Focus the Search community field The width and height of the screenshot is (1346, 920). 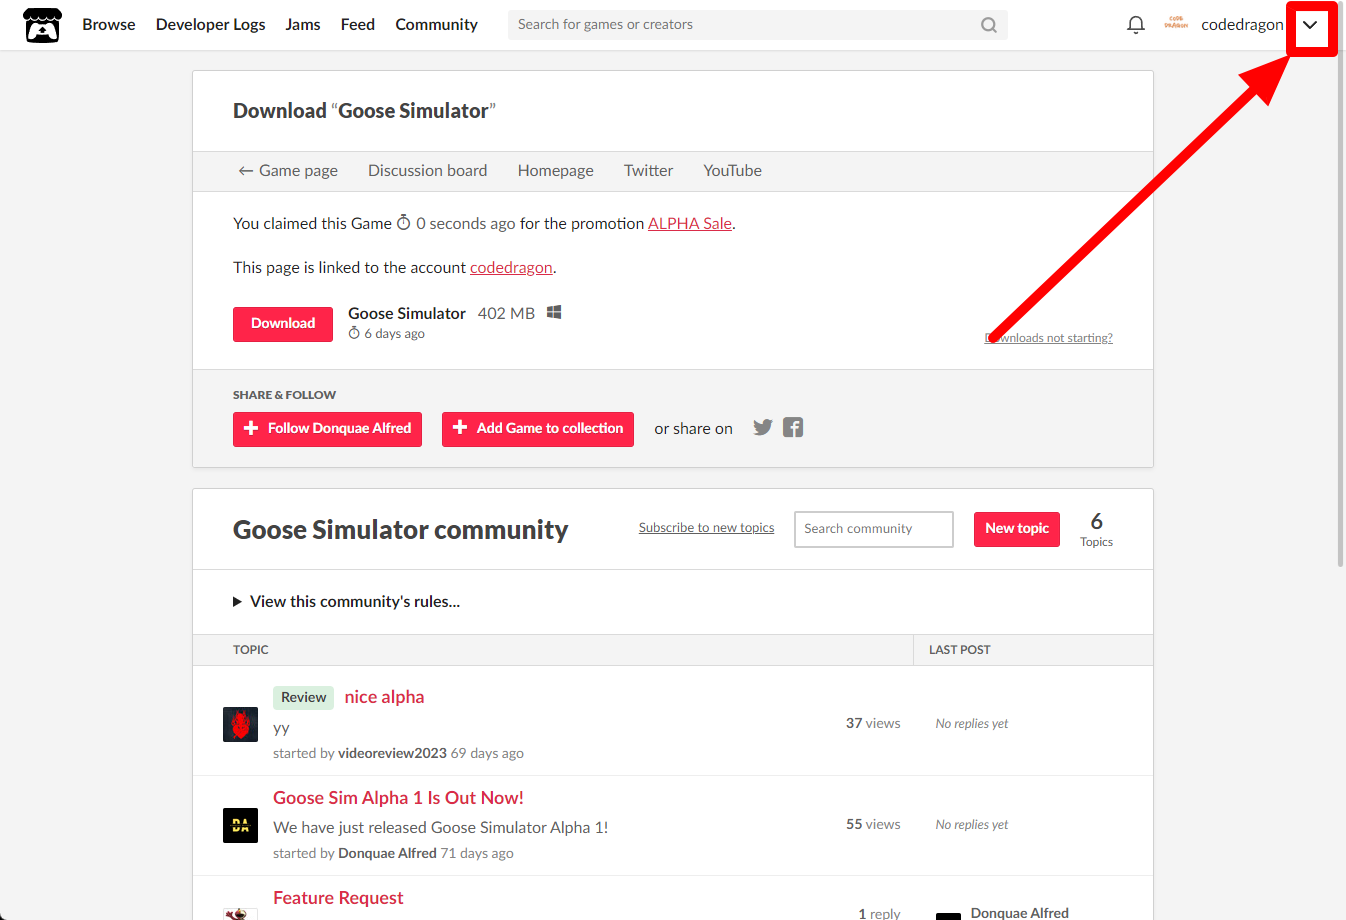(874, 529)
